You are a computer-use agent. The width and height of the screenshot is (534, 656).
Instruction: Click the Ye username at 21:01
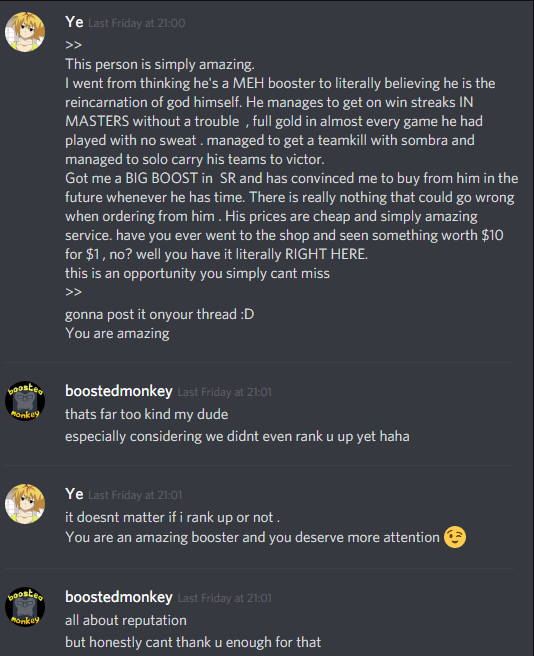(x=74, y=494)
